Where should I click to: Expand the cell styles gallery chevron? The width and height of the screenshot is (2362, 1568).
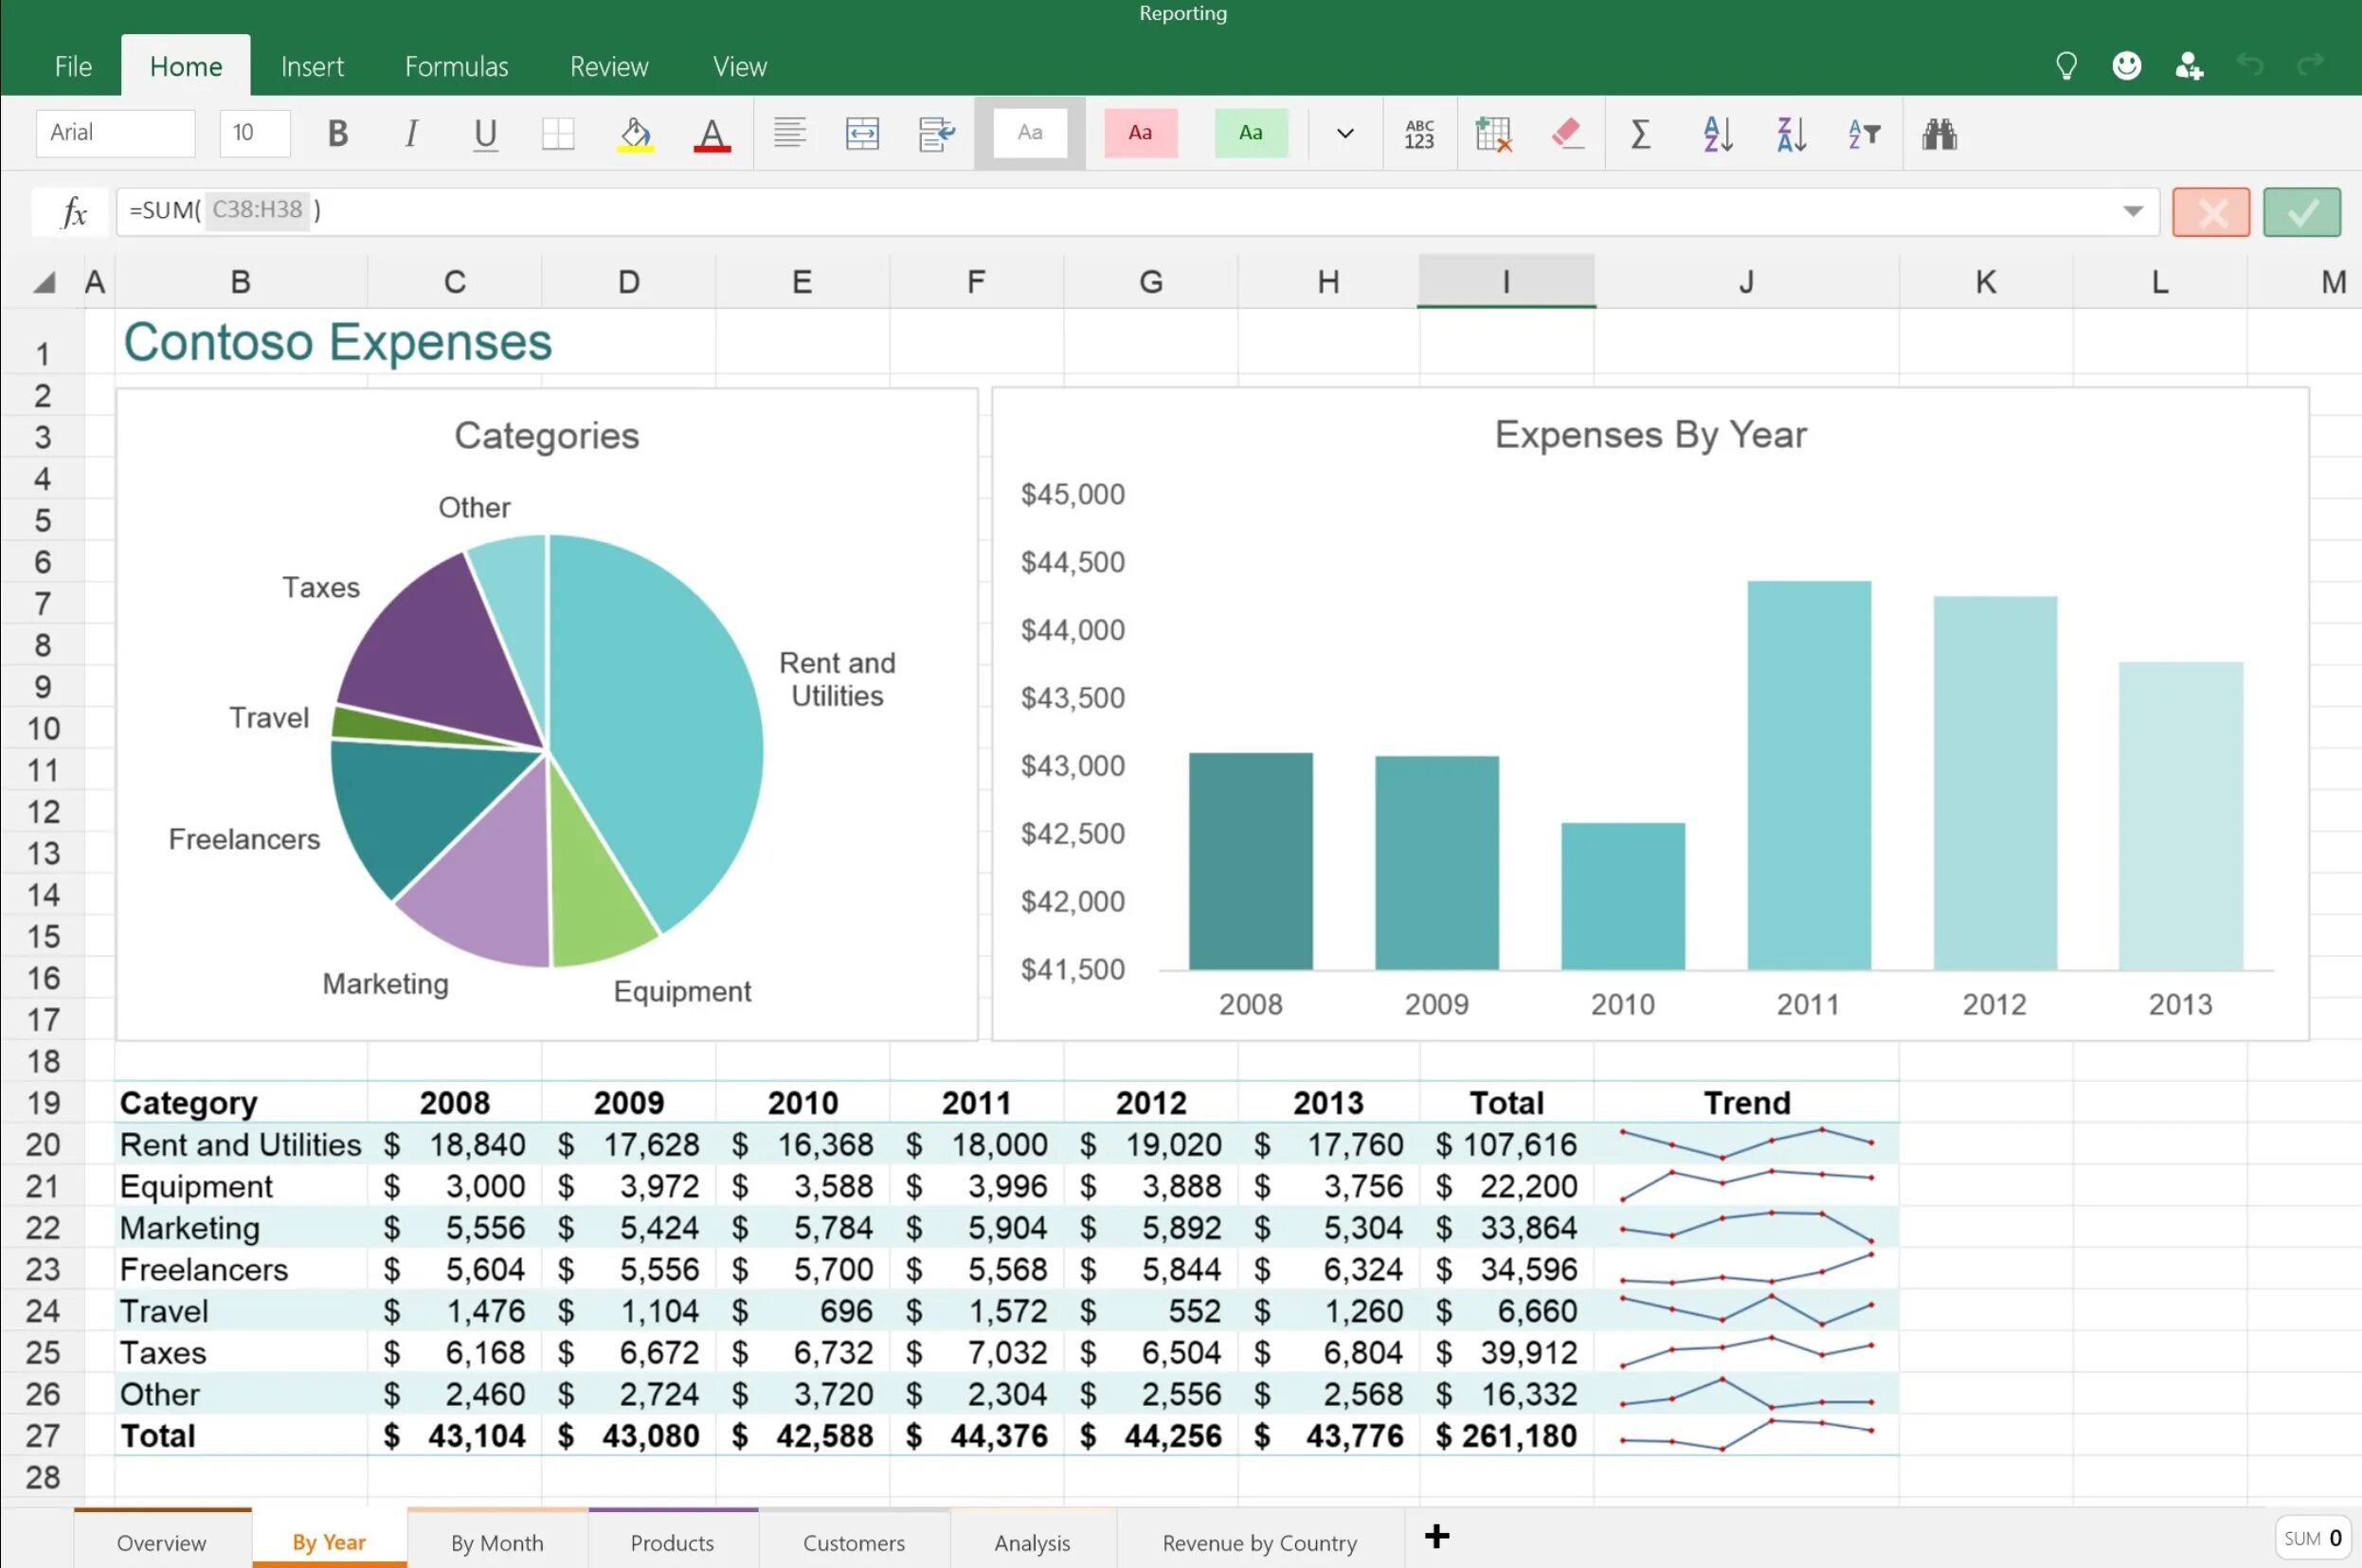[1345, 133]
